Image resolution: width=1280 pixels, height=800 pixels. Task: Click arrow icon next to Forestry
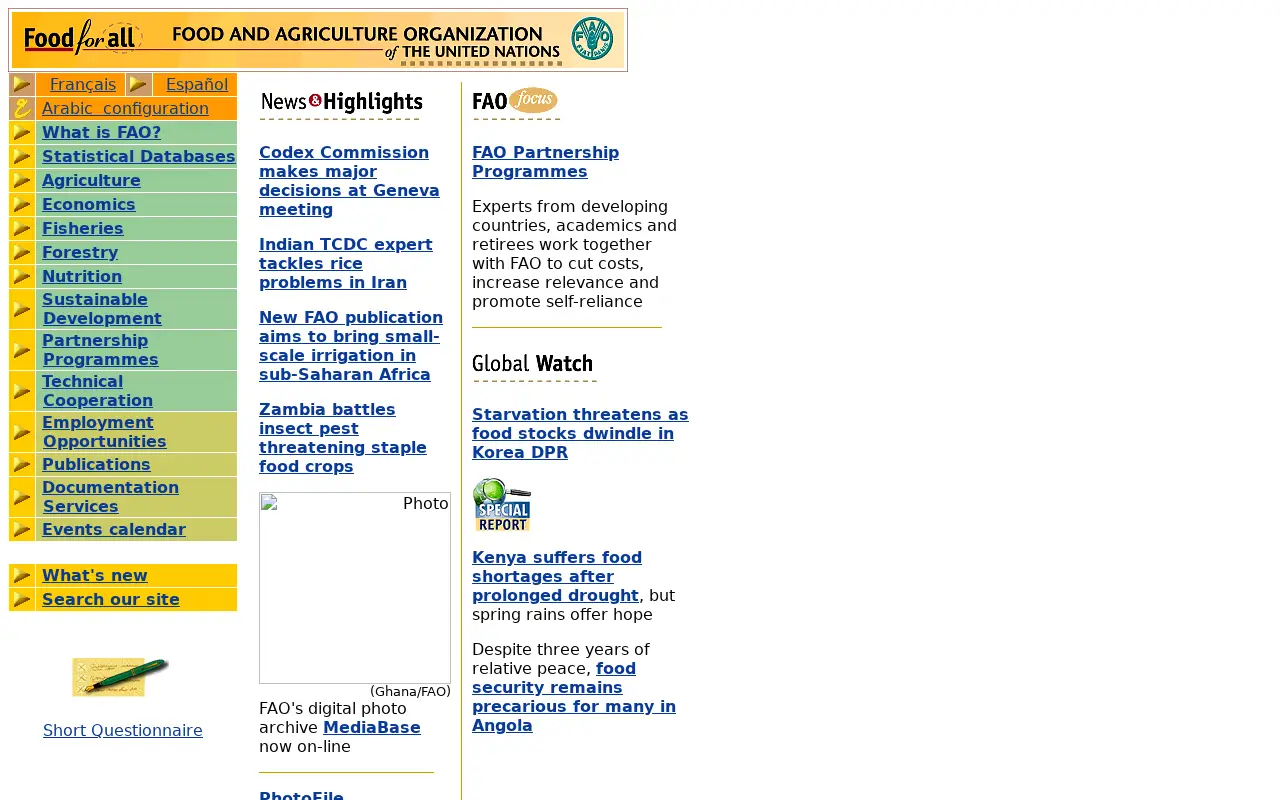(22, 253)
